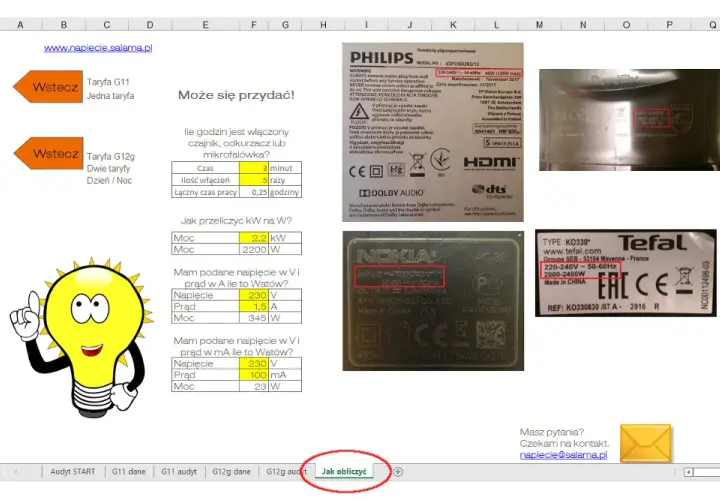Screen dimensions: 720x500
Task: Select the Czas yellow value cell
Action: (253, 168)
